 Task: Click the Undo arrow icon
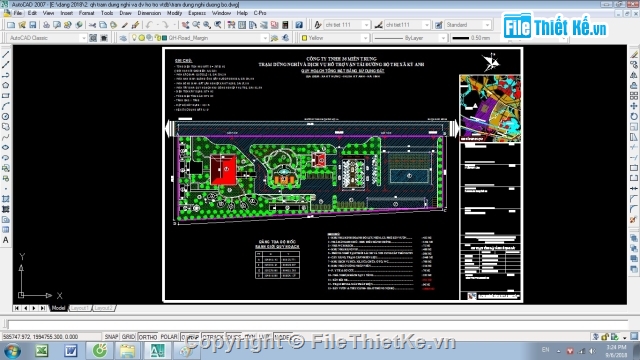(x=149, y=25)
